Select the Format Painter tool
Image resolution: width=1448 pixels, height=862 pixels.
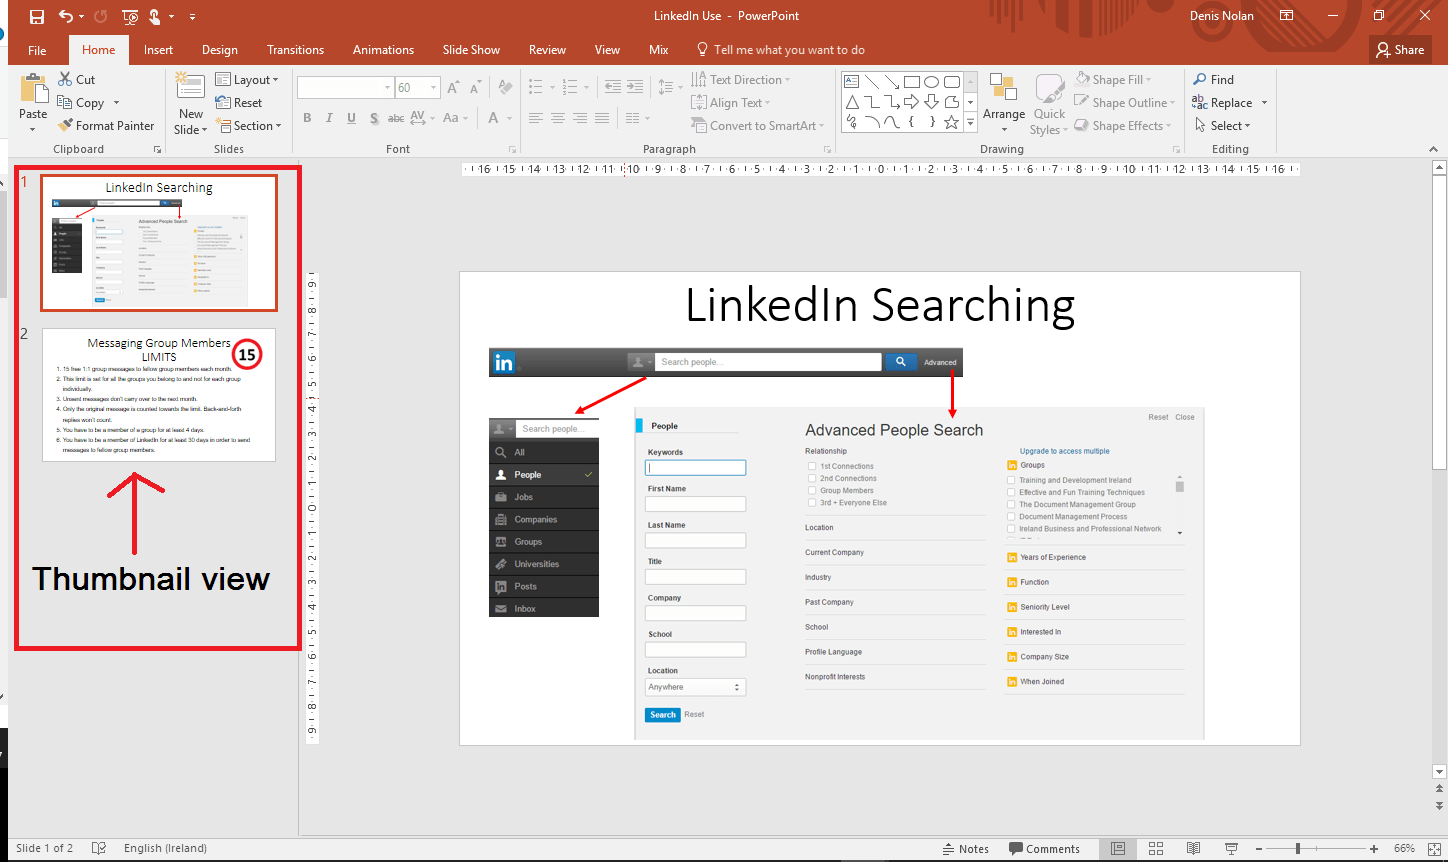[x=106, y=125]
